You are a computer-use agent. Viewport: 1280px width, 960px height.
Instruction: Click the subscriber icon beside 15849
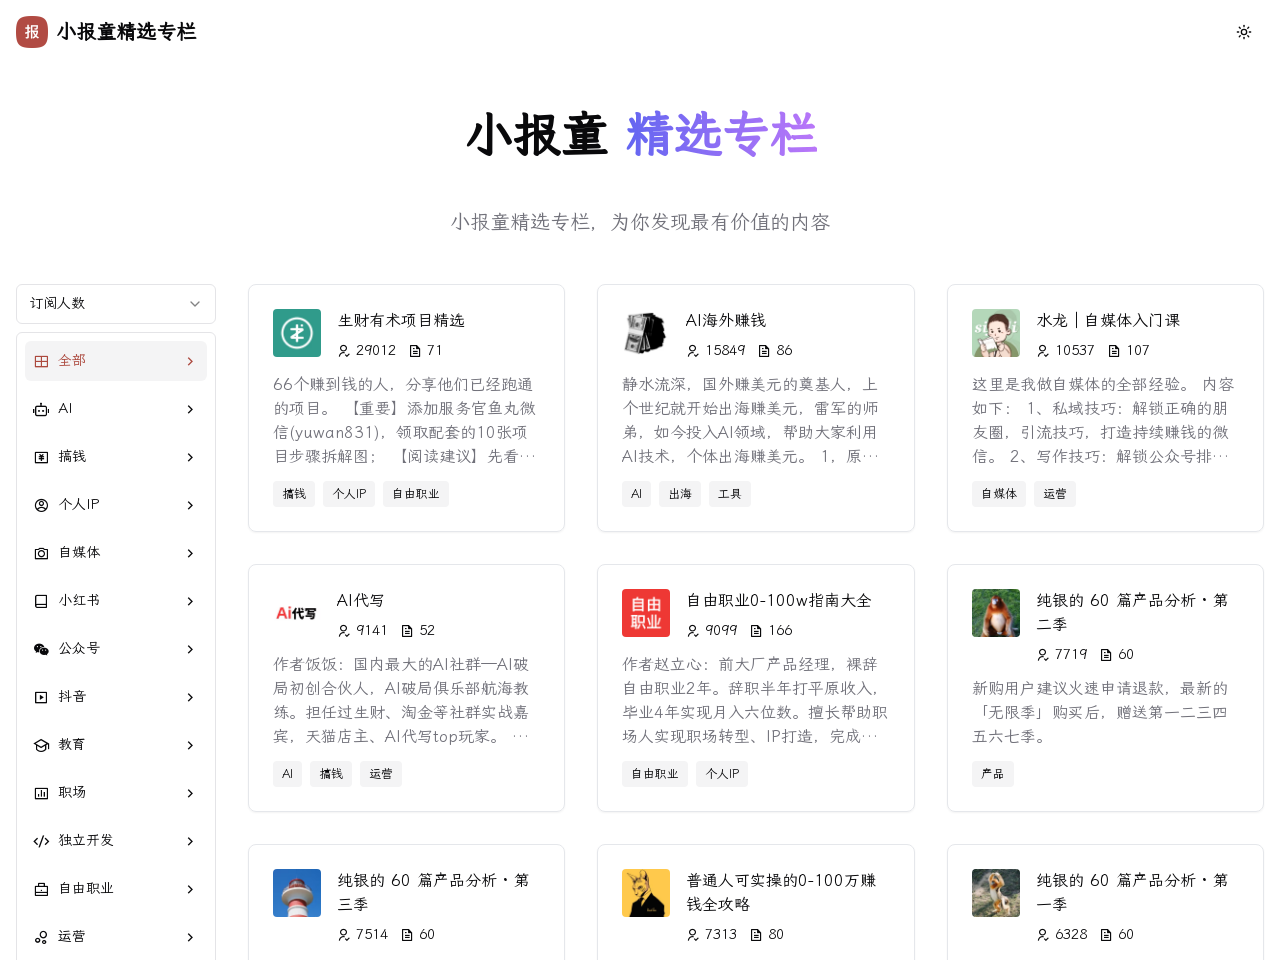click(693, 351)
